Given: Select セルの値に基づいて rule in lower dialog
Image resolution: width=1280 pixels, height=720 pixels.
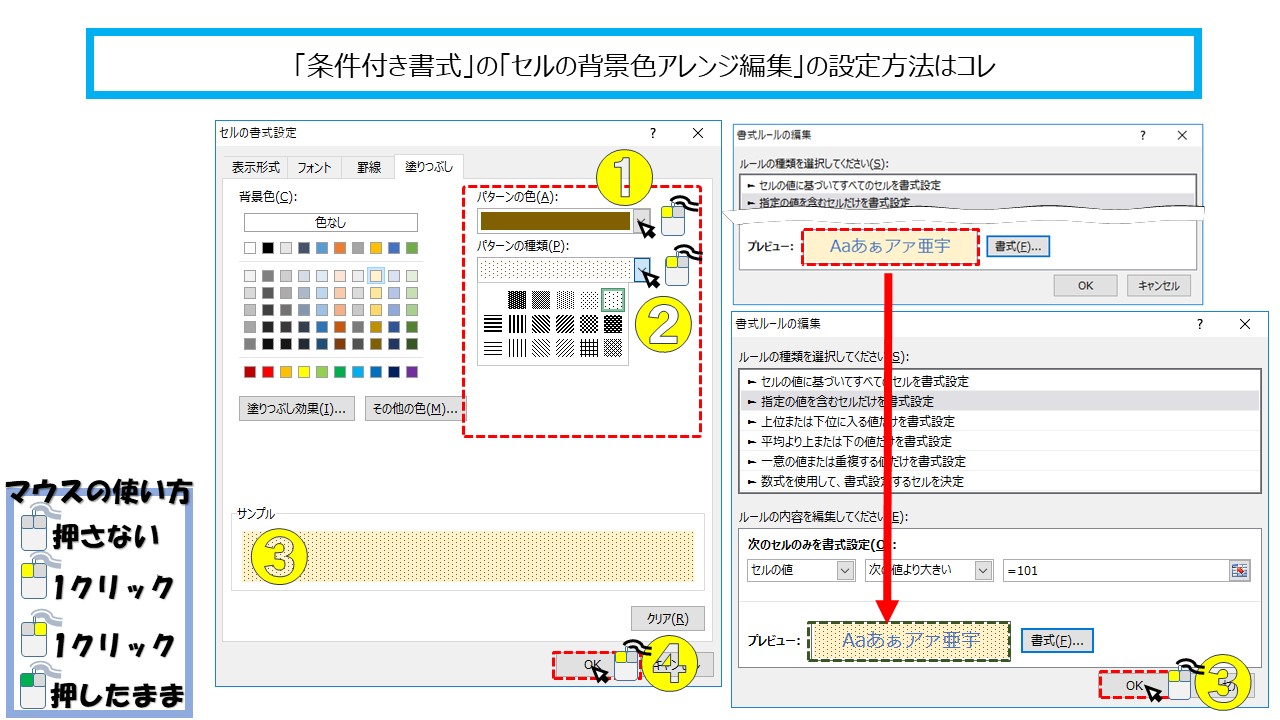Looking at the screenshot, I should click(1000, 381).
